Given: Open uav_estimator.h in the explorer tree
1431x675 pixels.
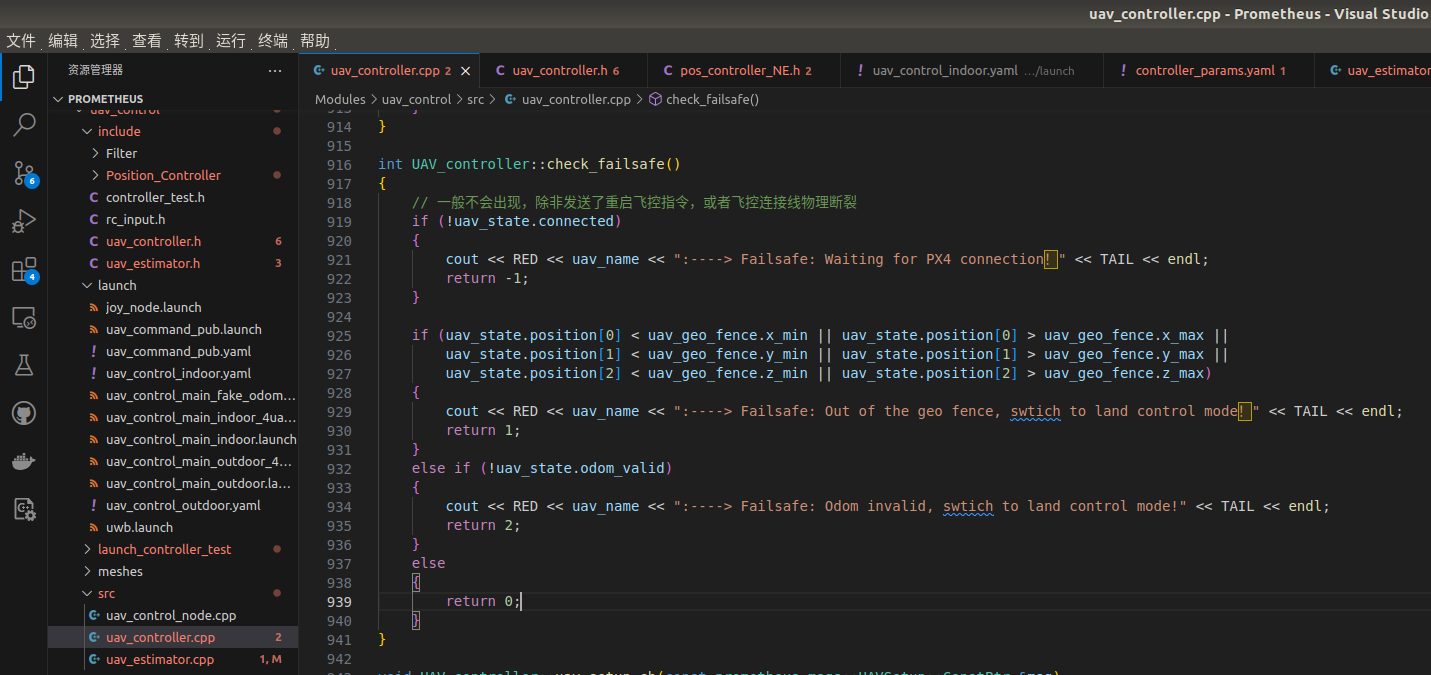Looking at the screenshot, I should pos(173,263).
